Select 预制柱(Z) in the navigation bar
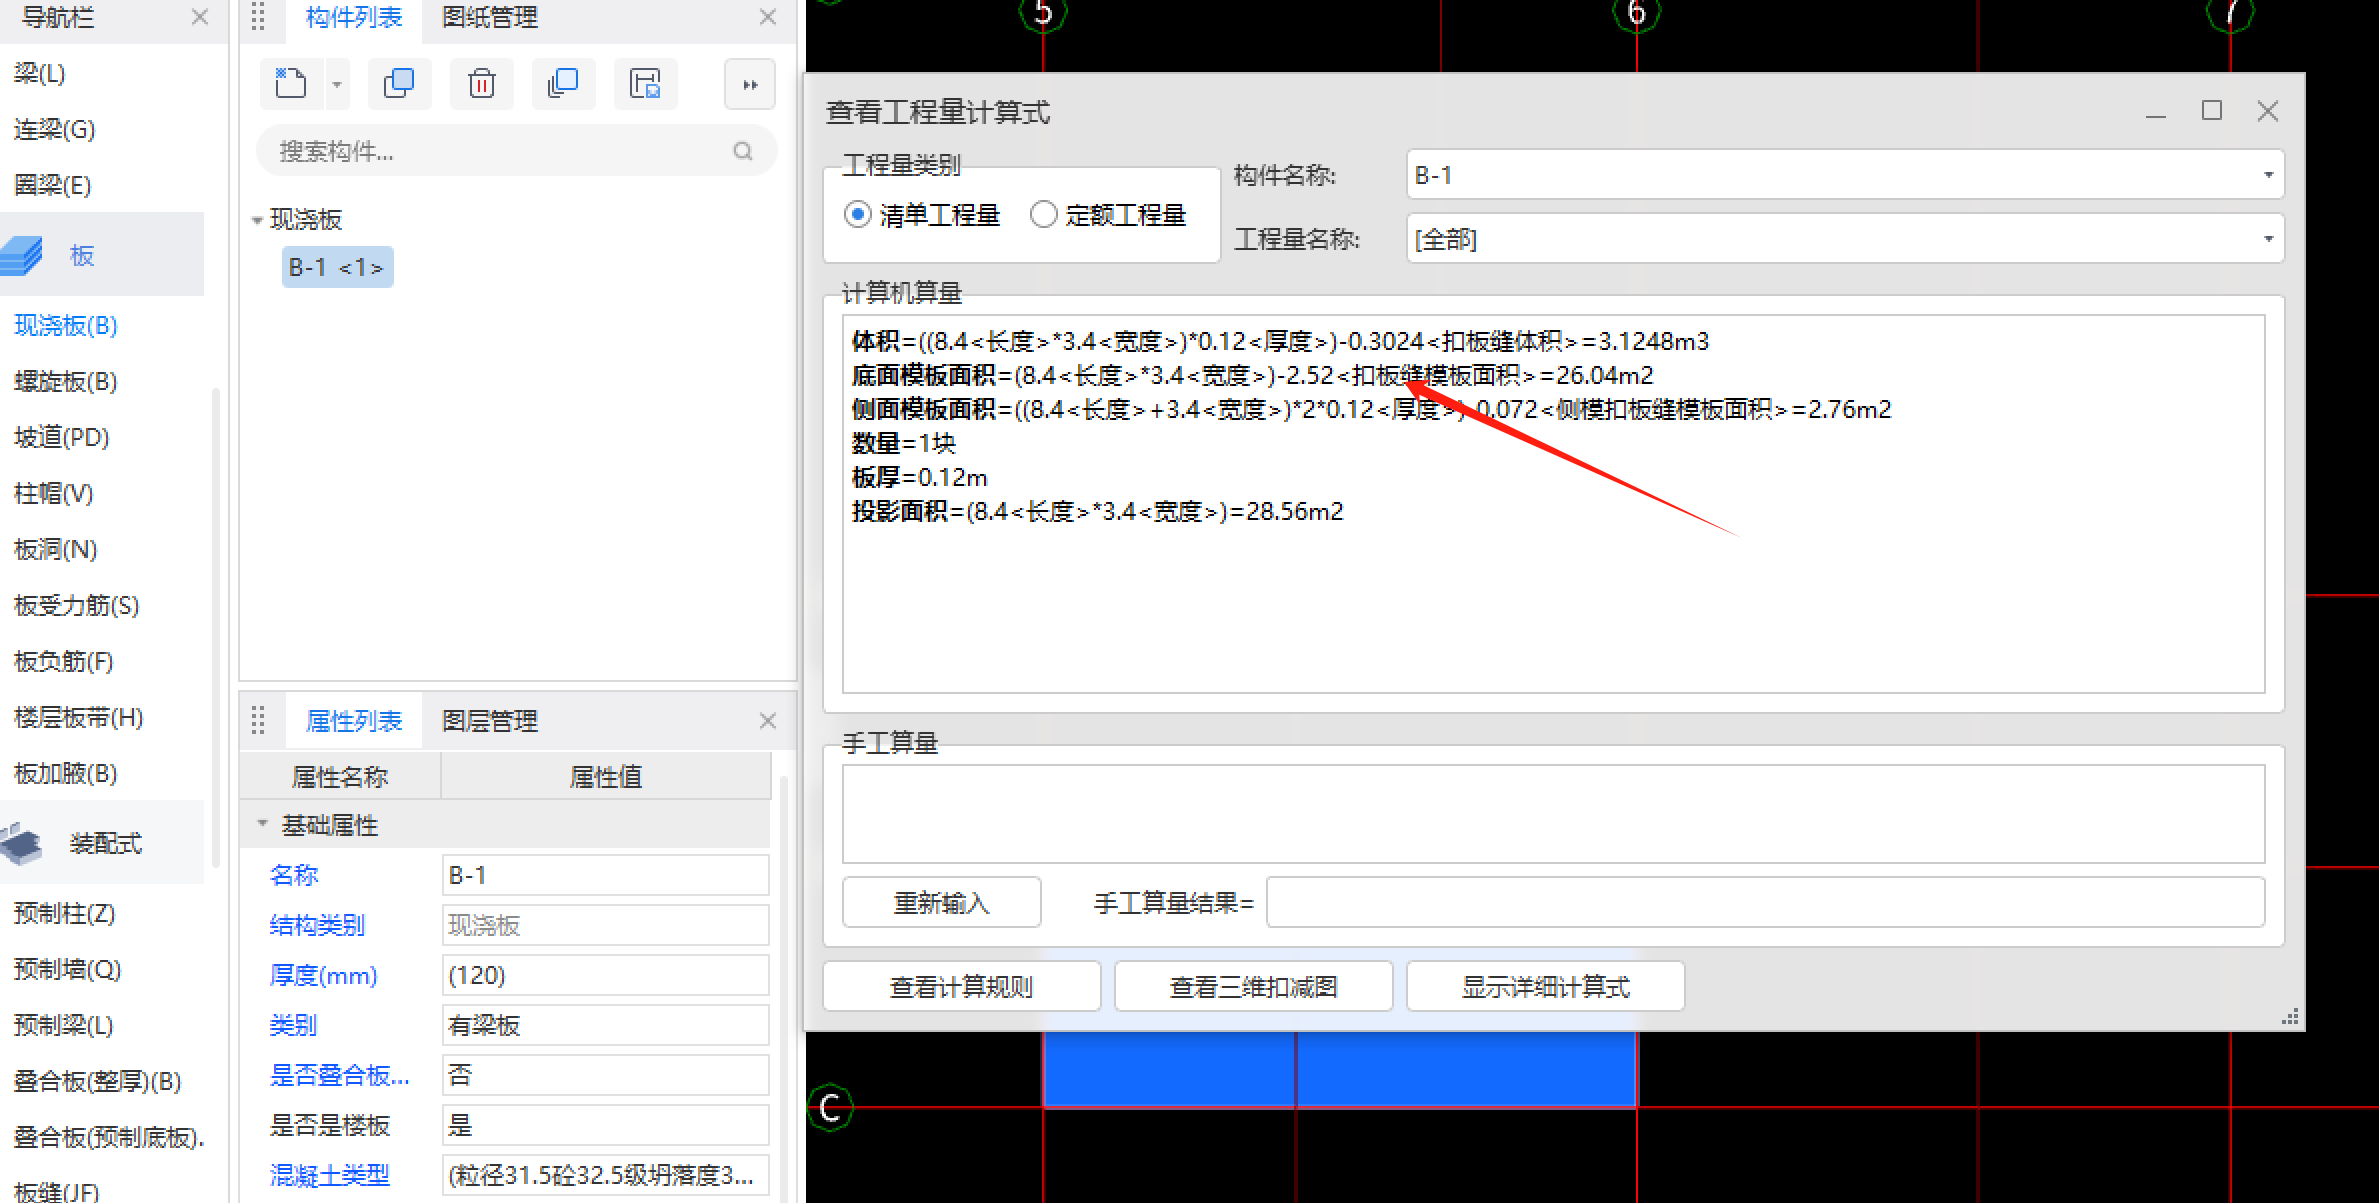The image size is (2379, 1203). click(65, 913)
